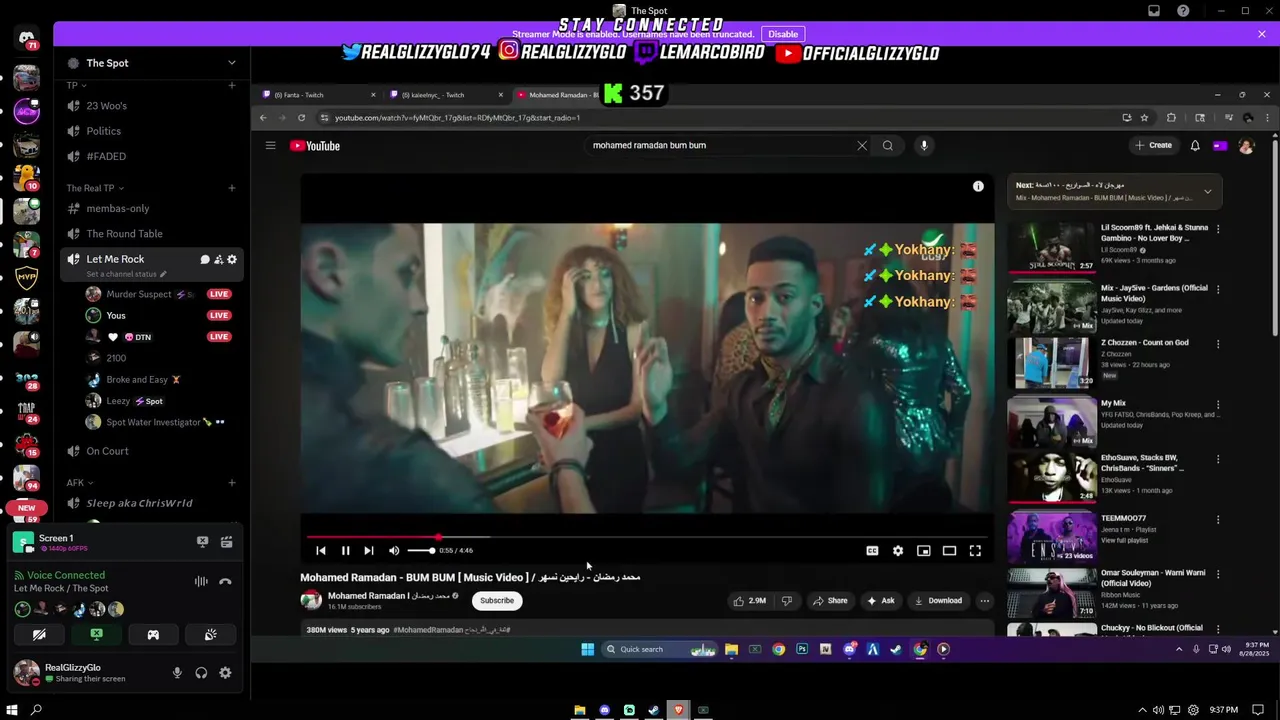The width and height of the screenshot is (1280, 720).
Task: Open more actions ellipsis under video
Action: (985, 601)
